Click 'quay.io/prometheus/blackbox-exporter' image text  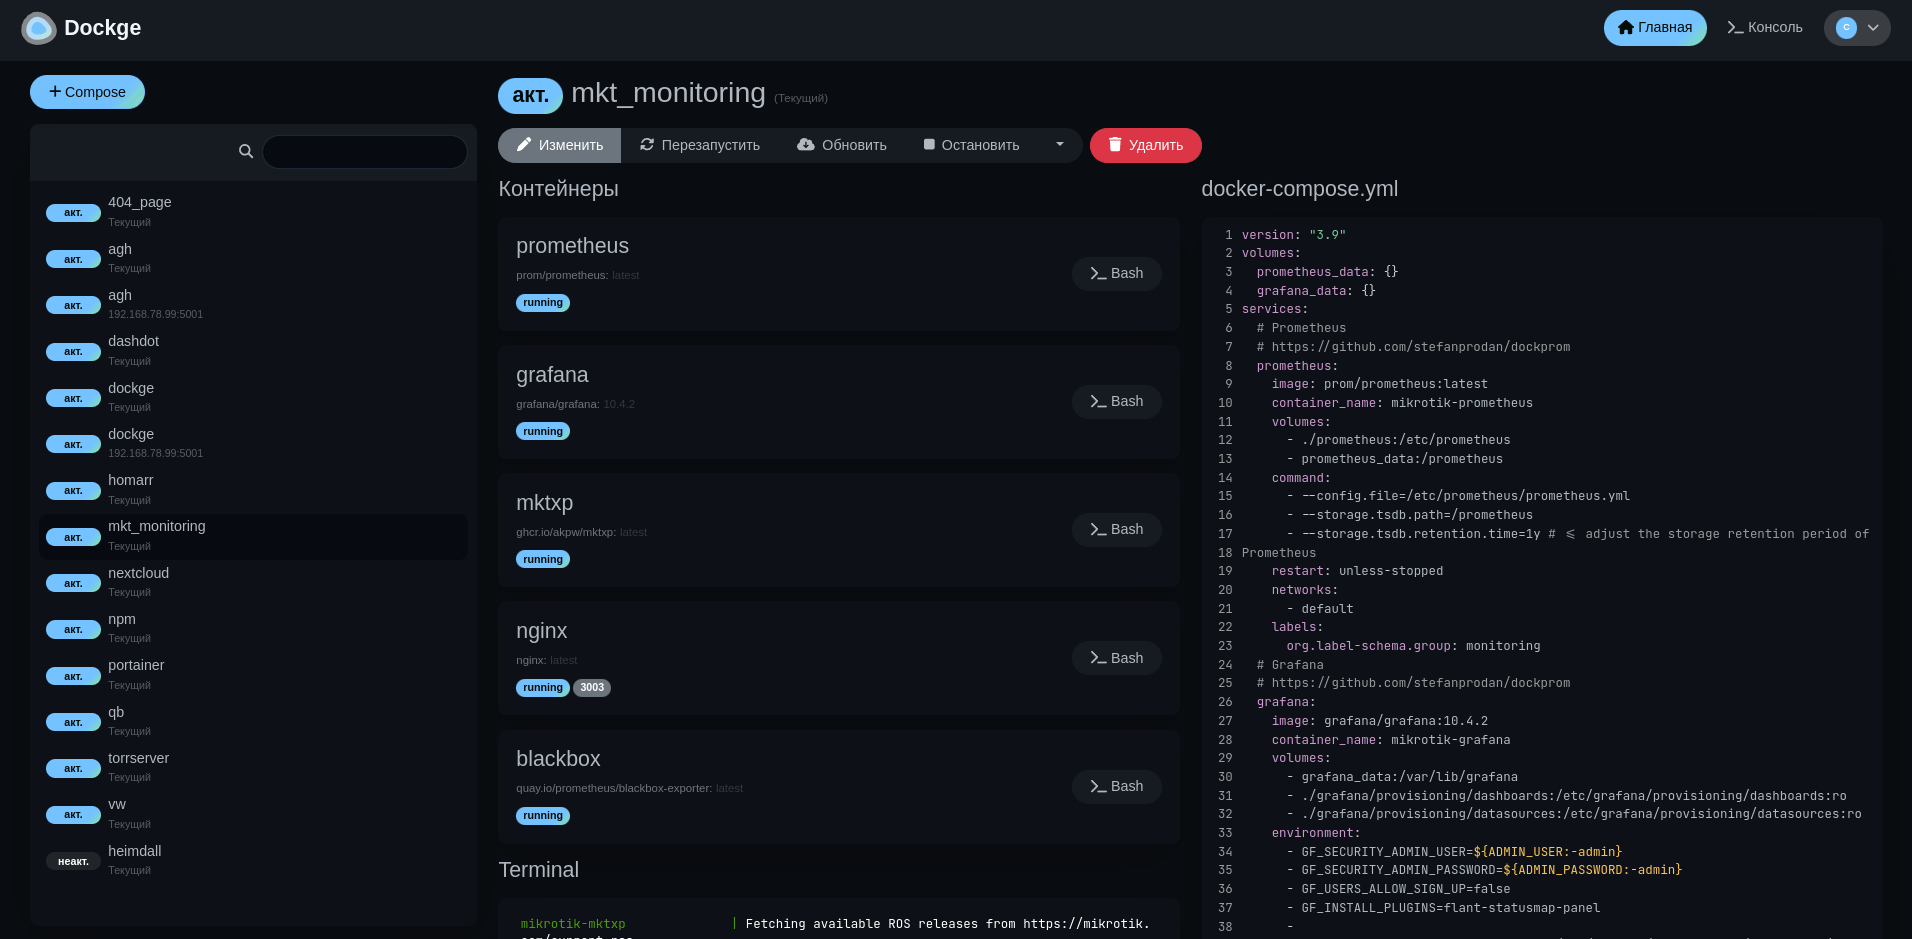coord(613,788)
